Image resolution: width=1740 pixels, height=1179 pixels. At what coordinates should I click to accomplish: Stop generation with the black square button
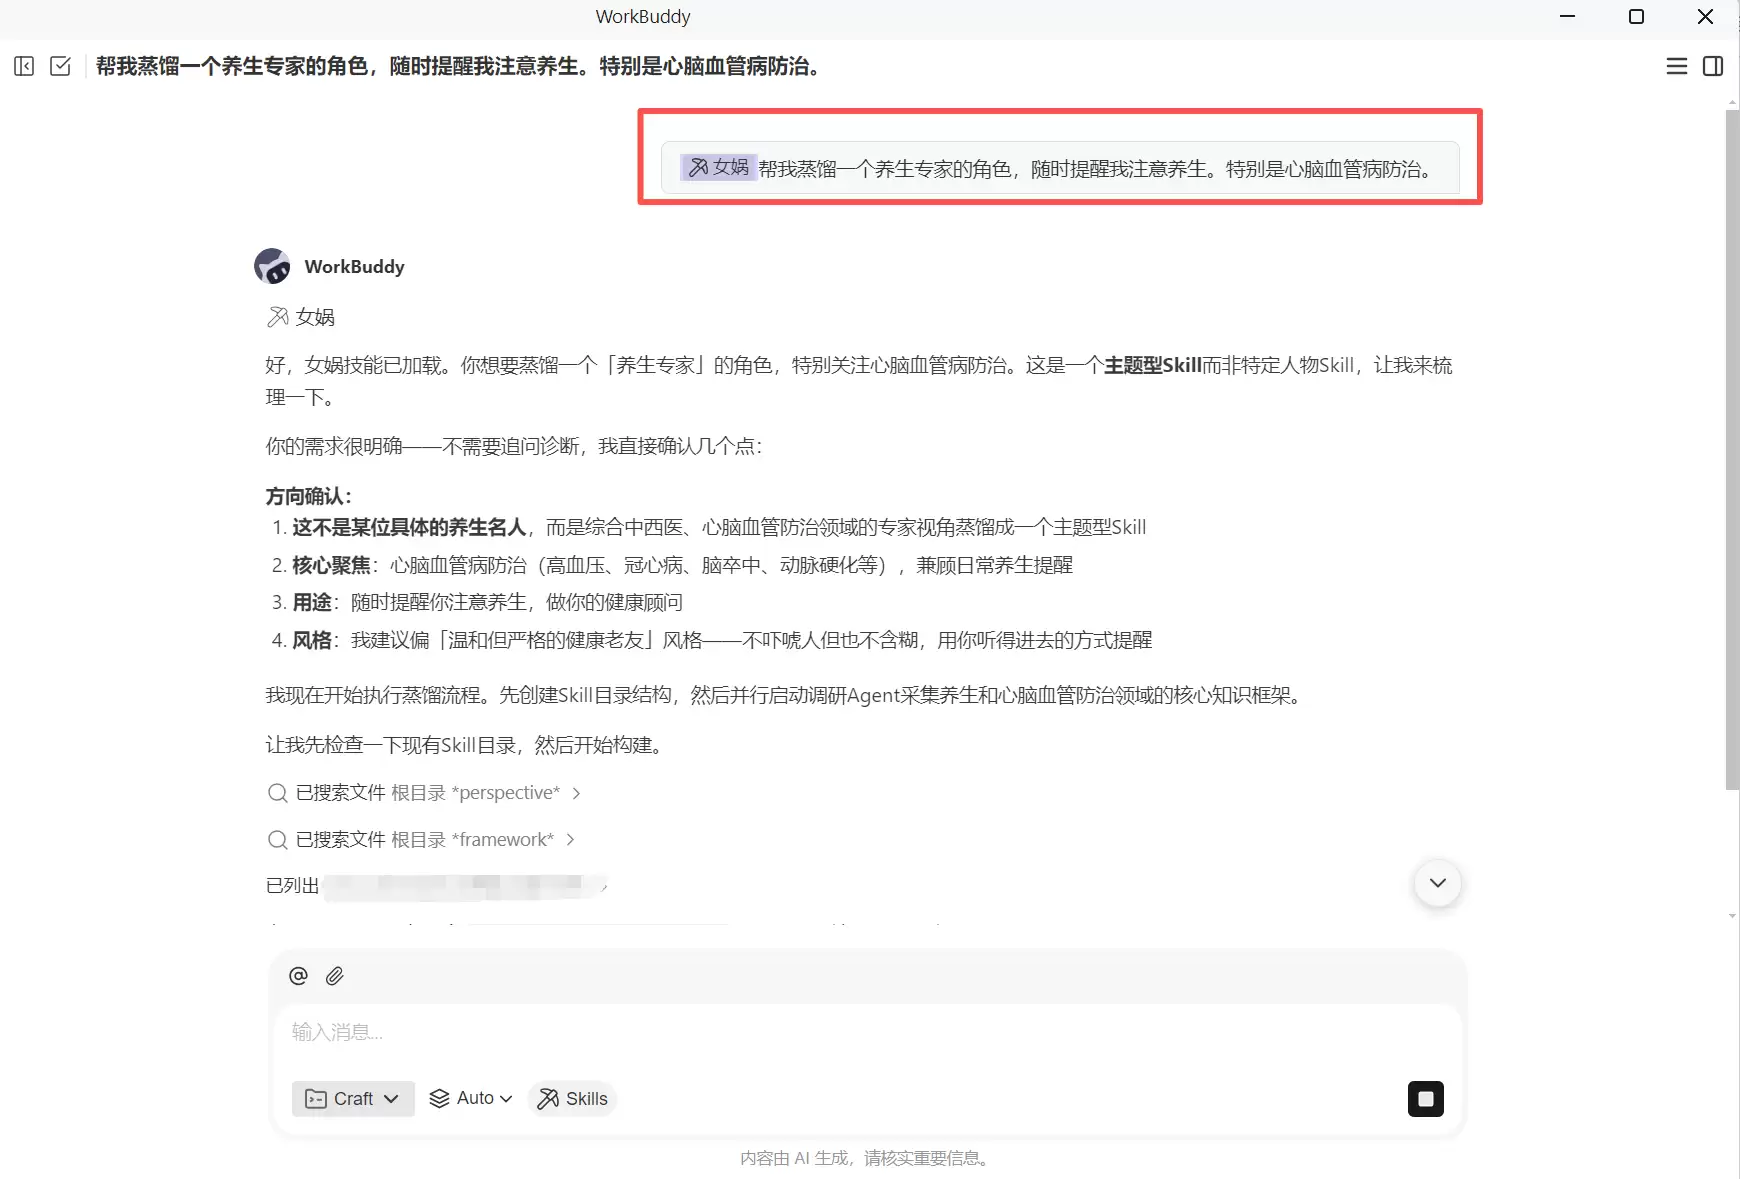(1426, 1099)
